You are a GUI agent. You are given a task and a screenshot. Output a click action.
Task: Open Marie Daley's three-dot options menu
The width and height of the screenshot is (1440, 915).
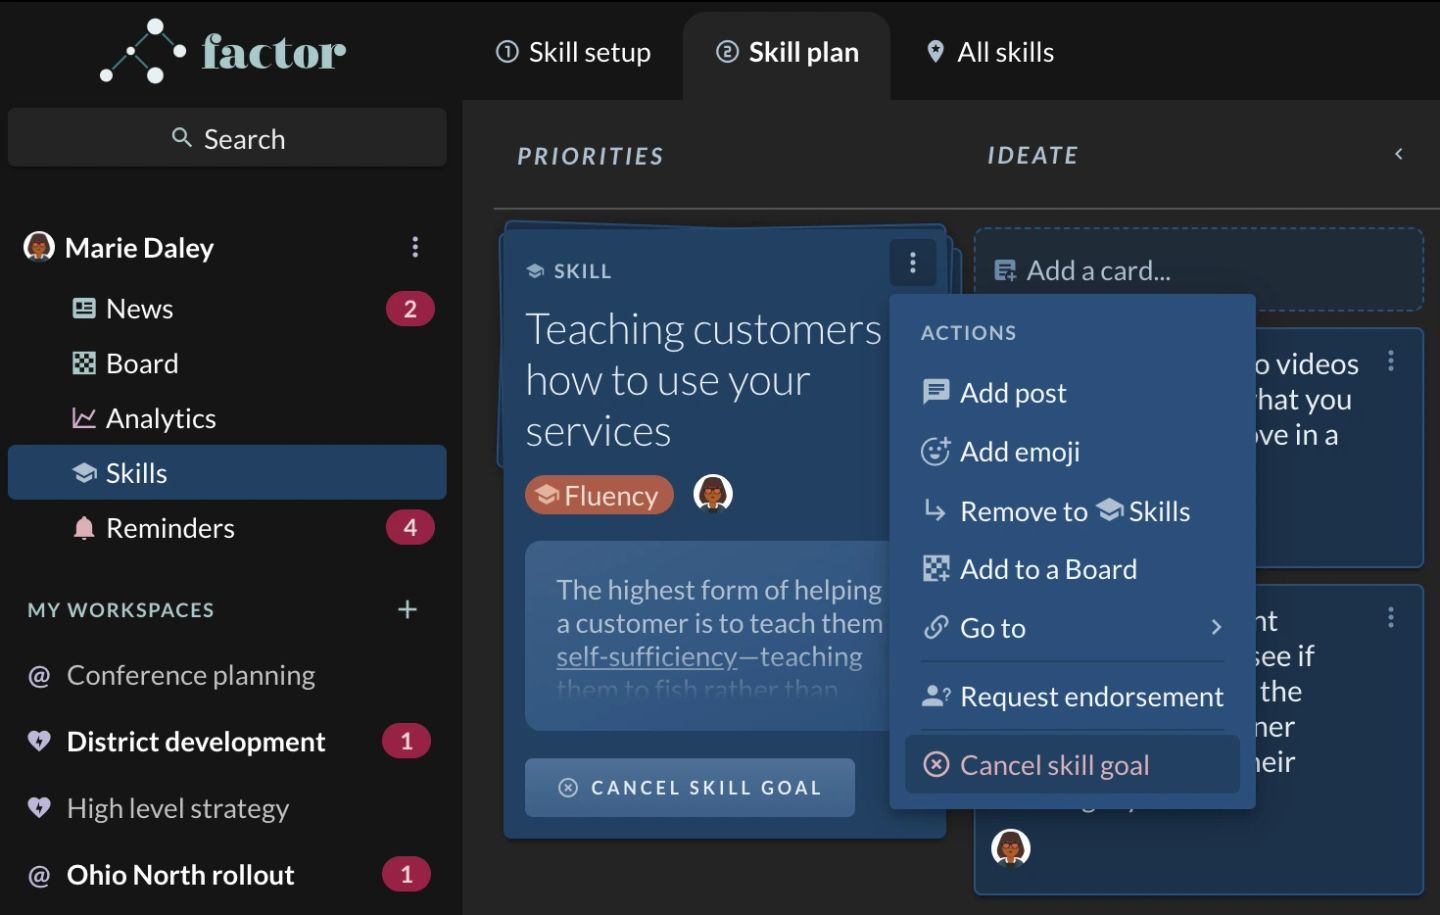415,247
